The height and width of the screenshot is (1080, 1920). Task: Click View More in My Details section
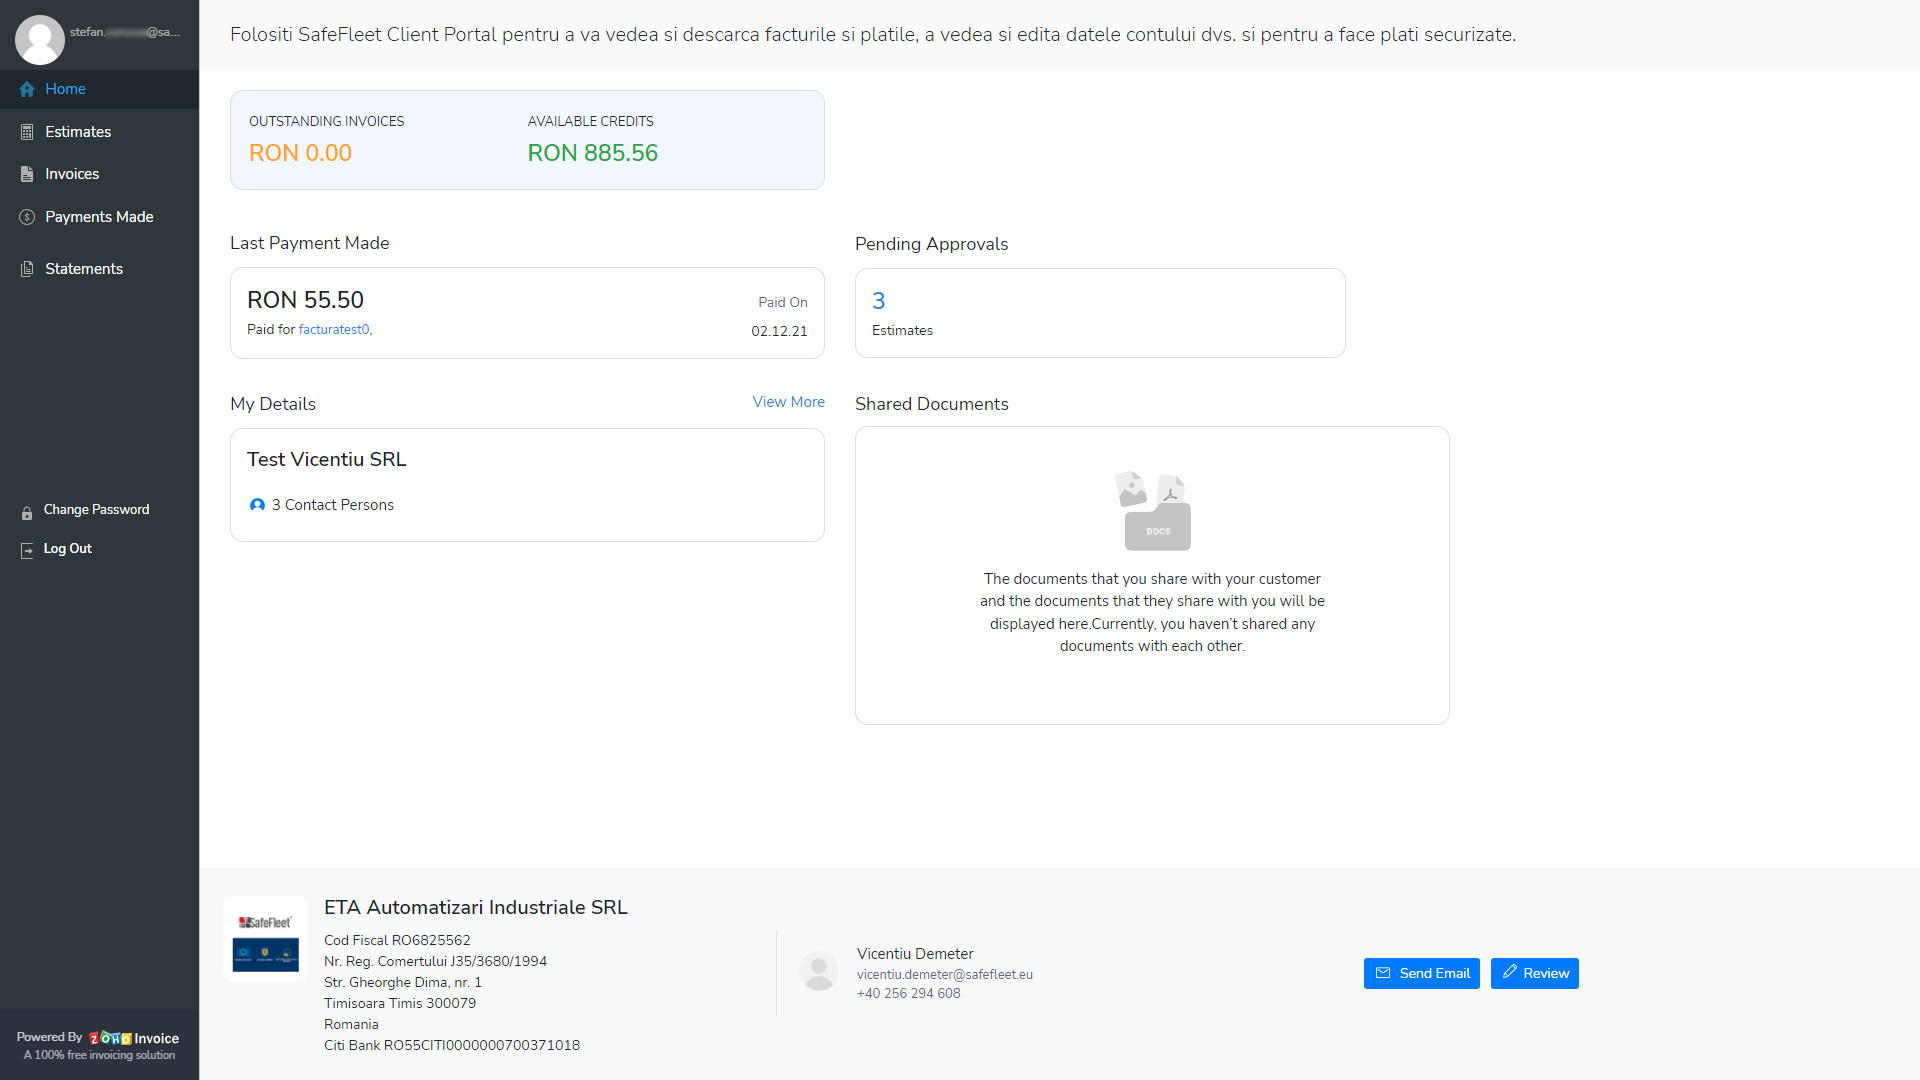[788, 402]
